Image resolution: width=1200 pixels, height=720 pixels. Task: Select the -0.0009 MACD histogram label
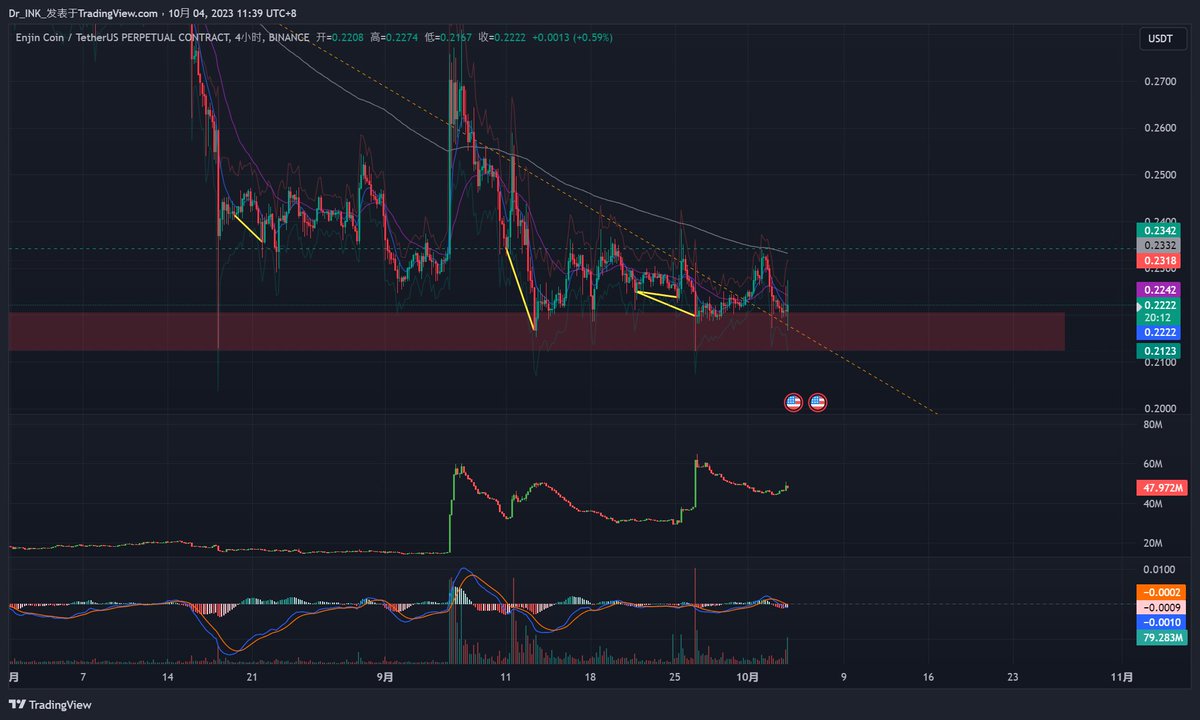[x=1160, y=607]
